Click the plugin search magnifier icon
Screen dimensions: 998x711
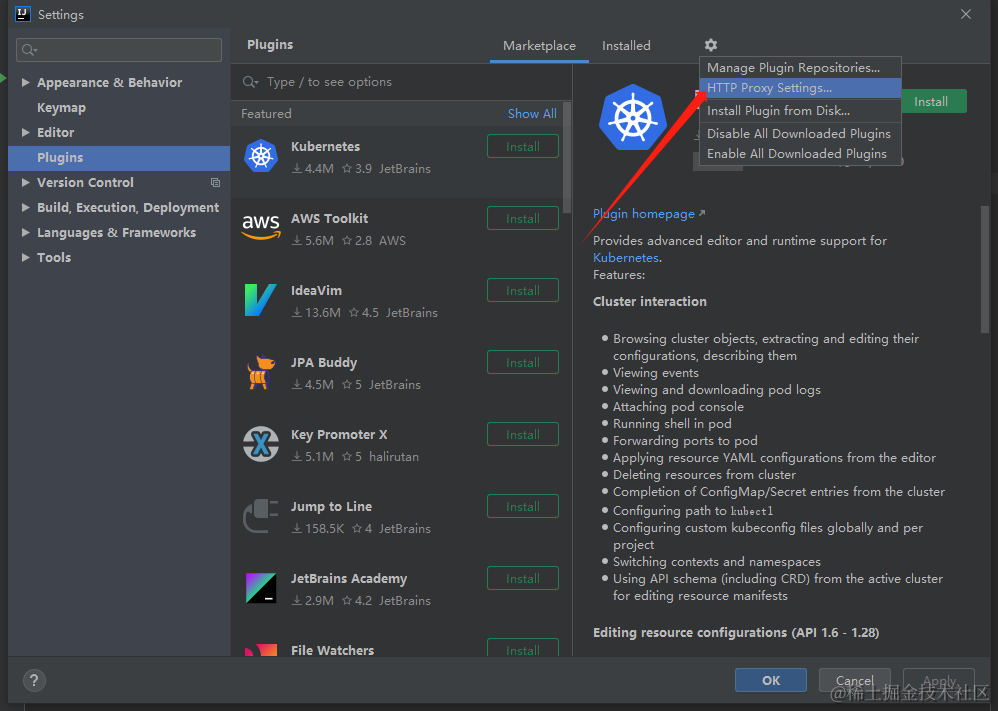tap(250, 81)
